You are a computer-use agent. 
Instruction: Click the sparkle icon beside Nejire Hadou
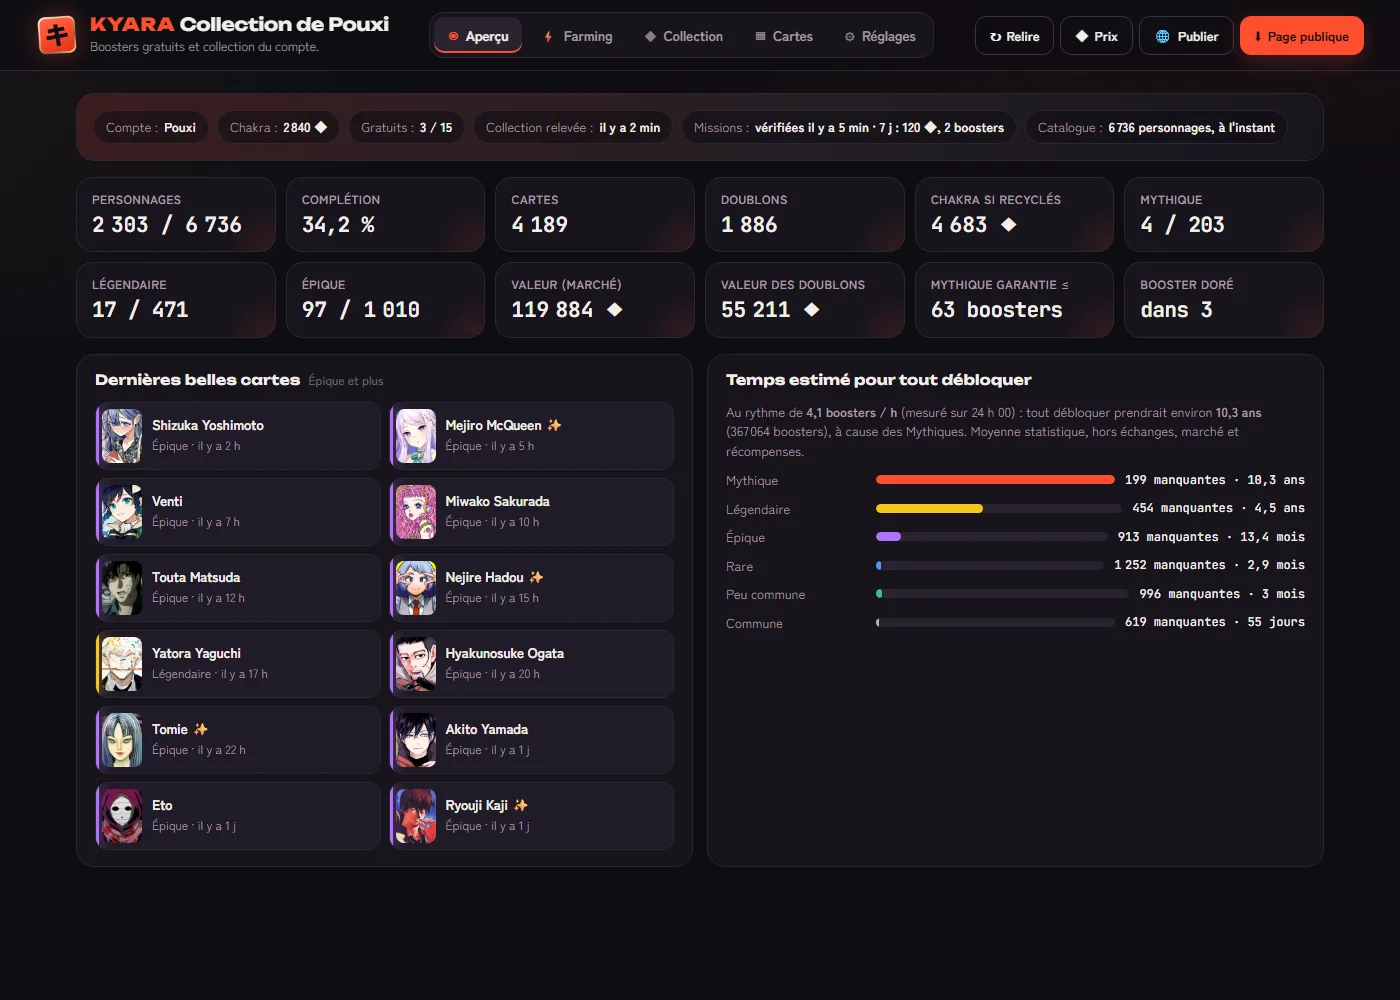click(x=536, y=577)
